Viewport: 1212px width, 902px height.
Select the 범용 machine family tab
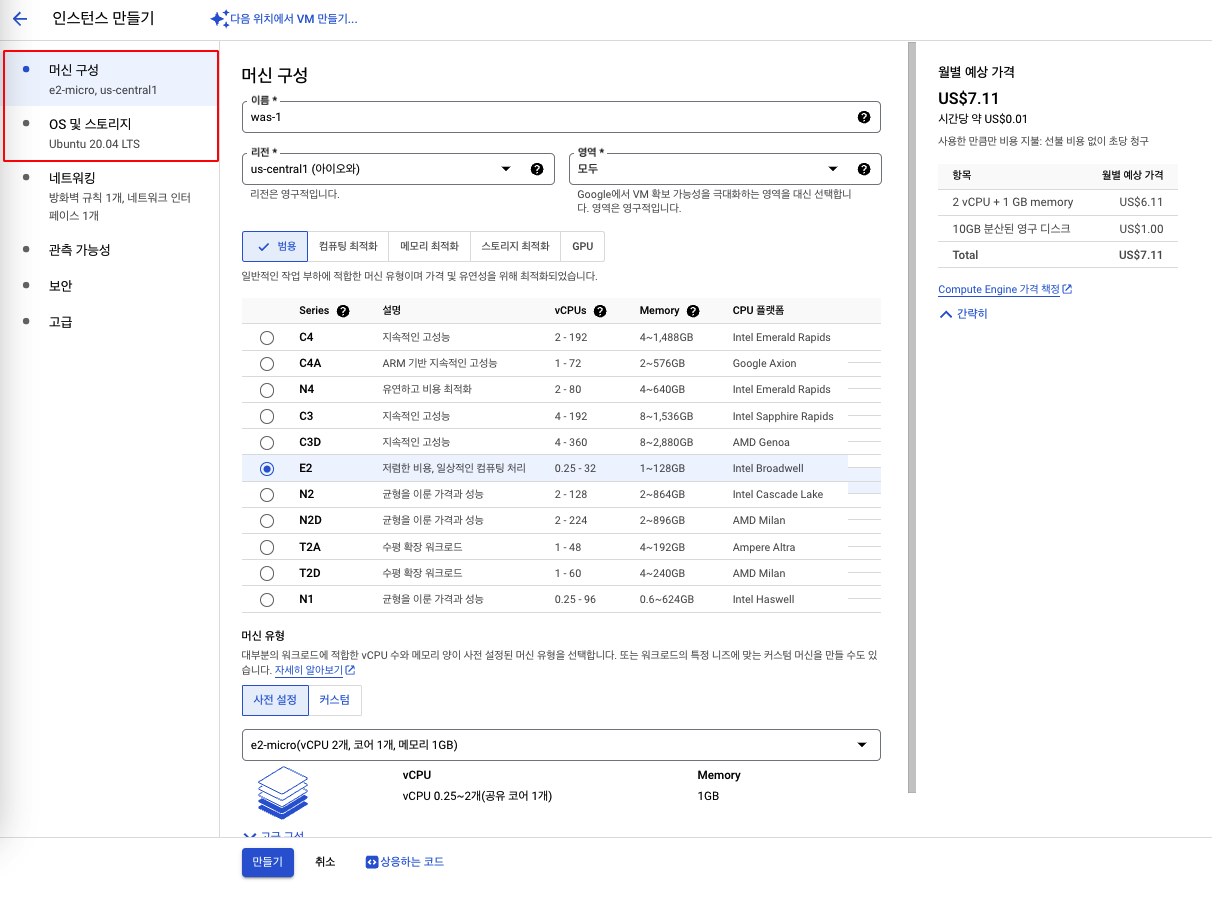[276, 246]
